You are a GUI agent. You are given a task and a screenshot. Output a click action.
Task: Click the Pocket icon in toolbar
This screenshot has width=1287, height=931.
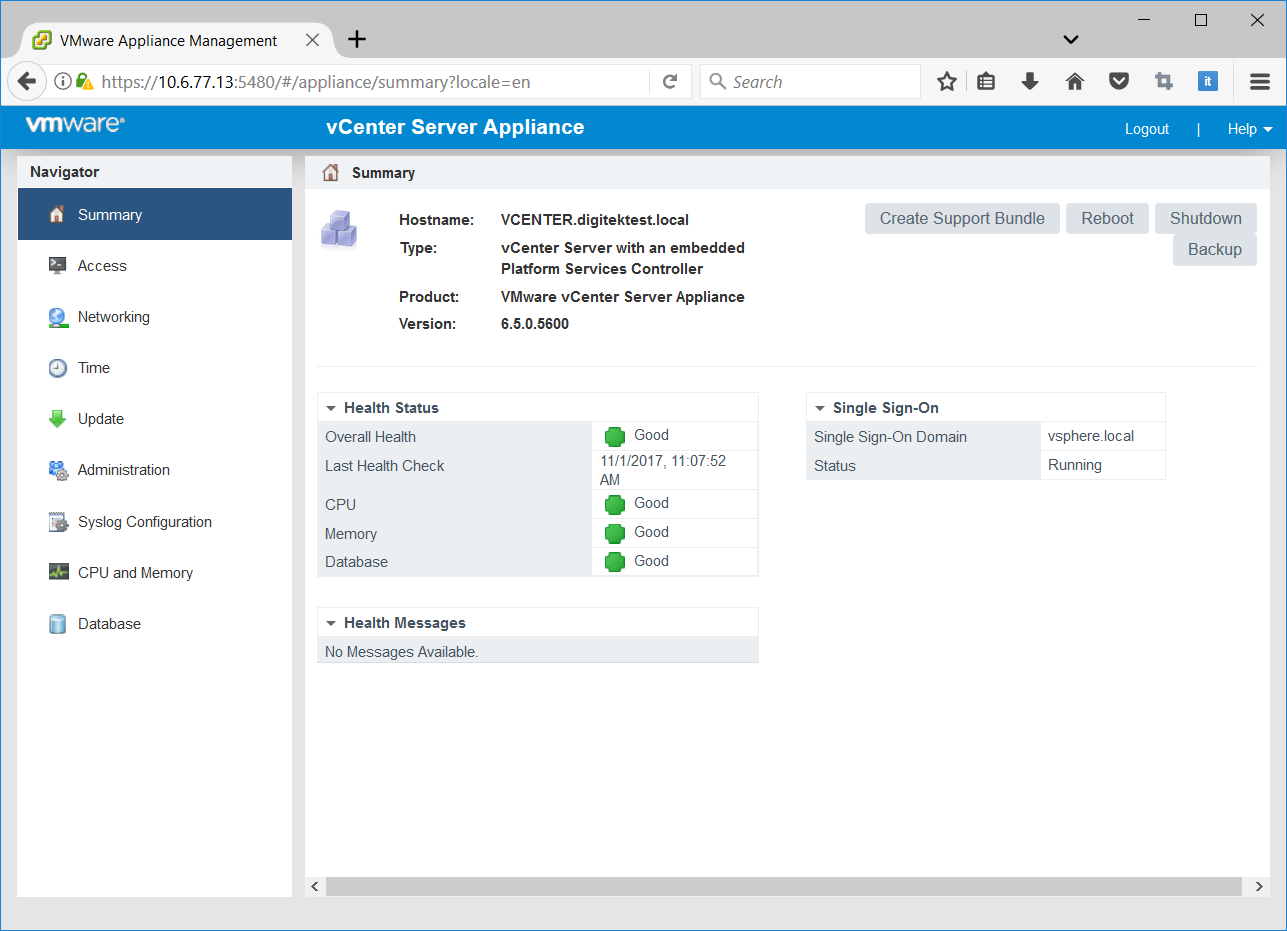(x=1119, y=82)
